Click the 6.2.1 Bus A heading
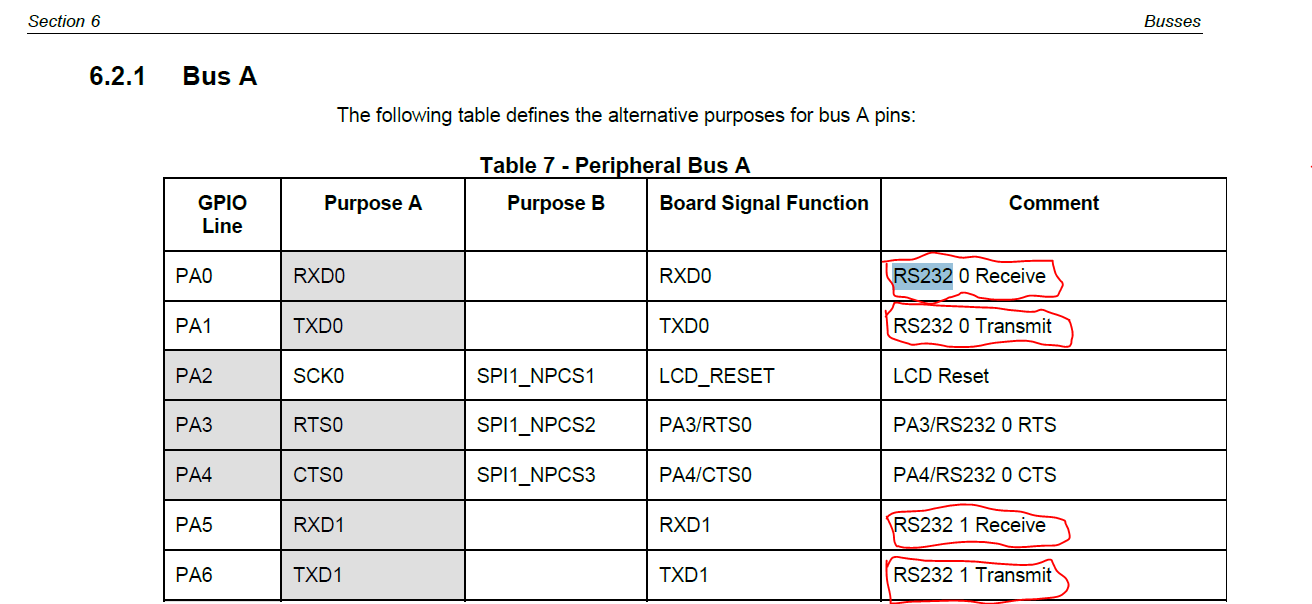Viewport: 1312px width, 604px height. [173, 76]
